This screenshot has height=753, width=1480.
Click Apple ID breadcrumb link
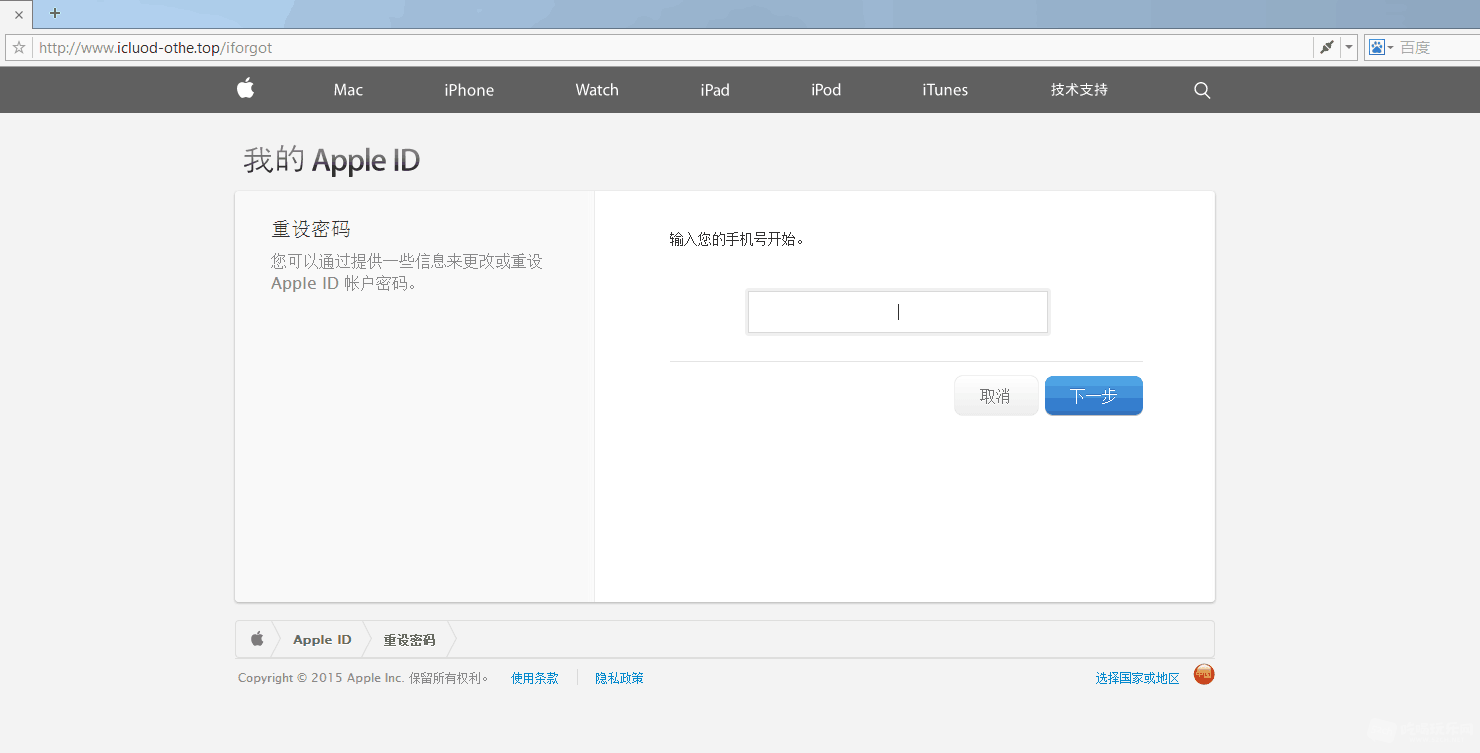322,640
